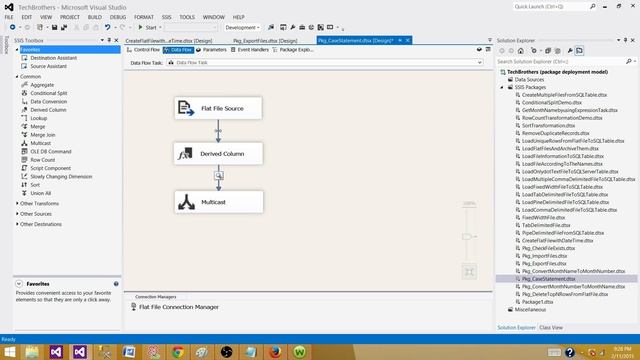Toggle Preview Selected Items in Solution Explorer

pyautogui.click(x=580, y=51)
